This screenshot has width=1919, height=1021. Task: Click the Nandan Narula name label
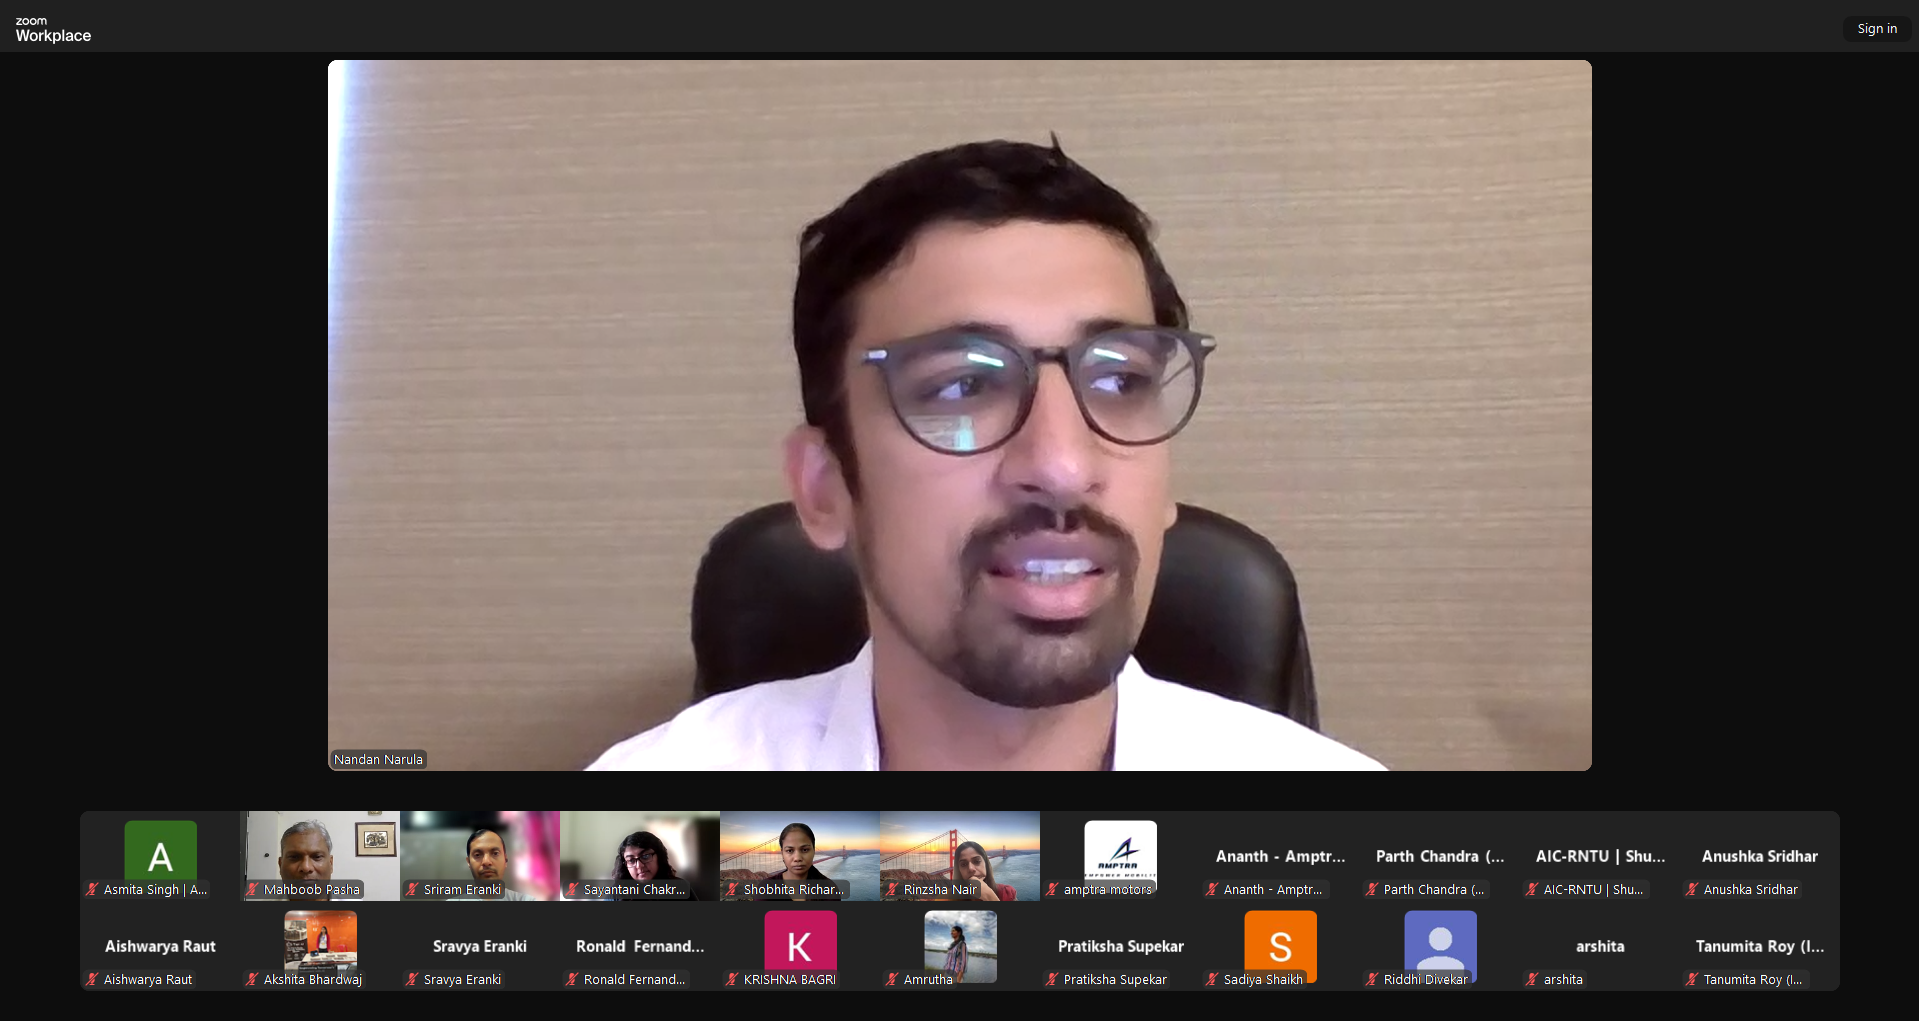378,759
